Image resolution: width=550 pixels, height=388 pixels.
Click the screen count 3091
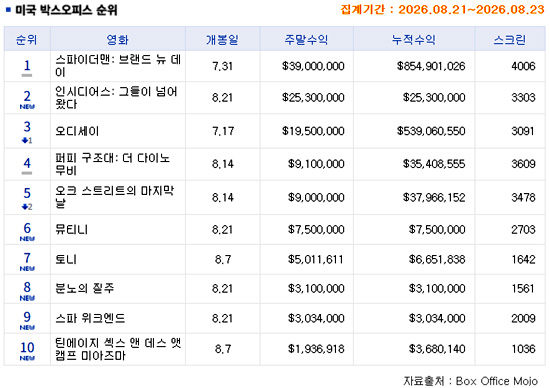(523, 131)
